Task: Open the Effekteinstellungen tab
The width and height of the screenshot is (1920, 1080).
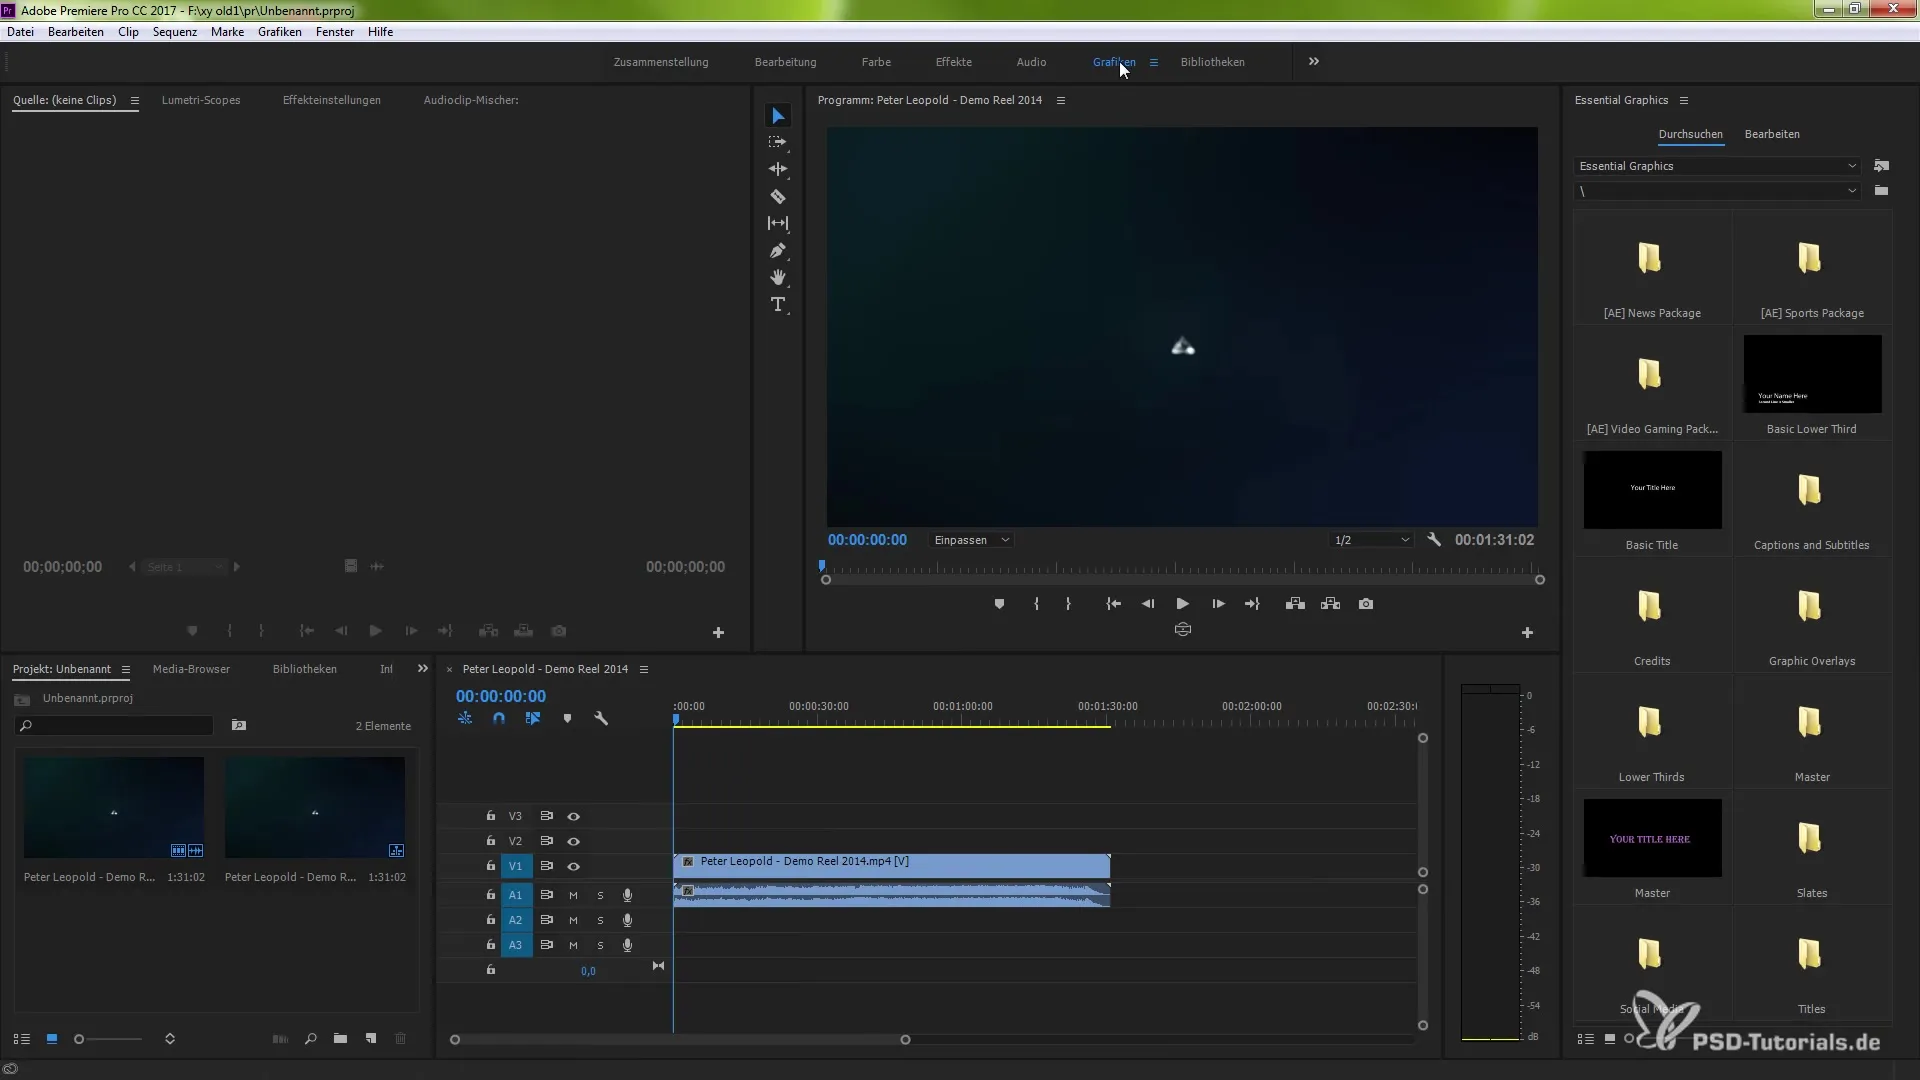Action: [332, 100]
